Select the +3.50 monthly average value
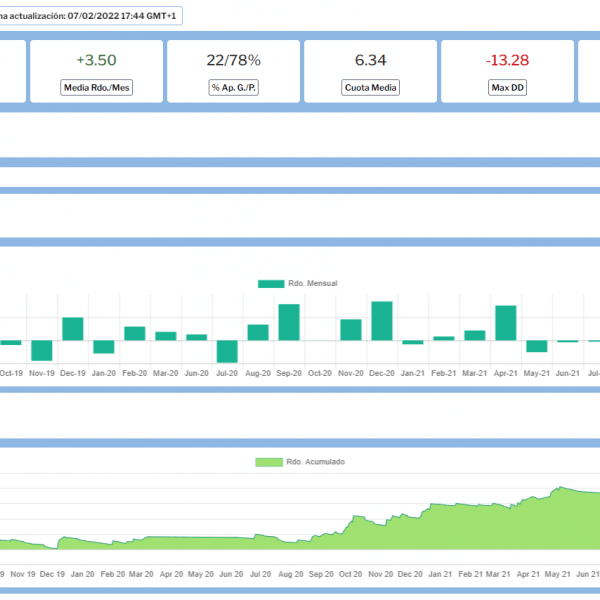Screen dimensions: 600x600 [x=96, y=60]
